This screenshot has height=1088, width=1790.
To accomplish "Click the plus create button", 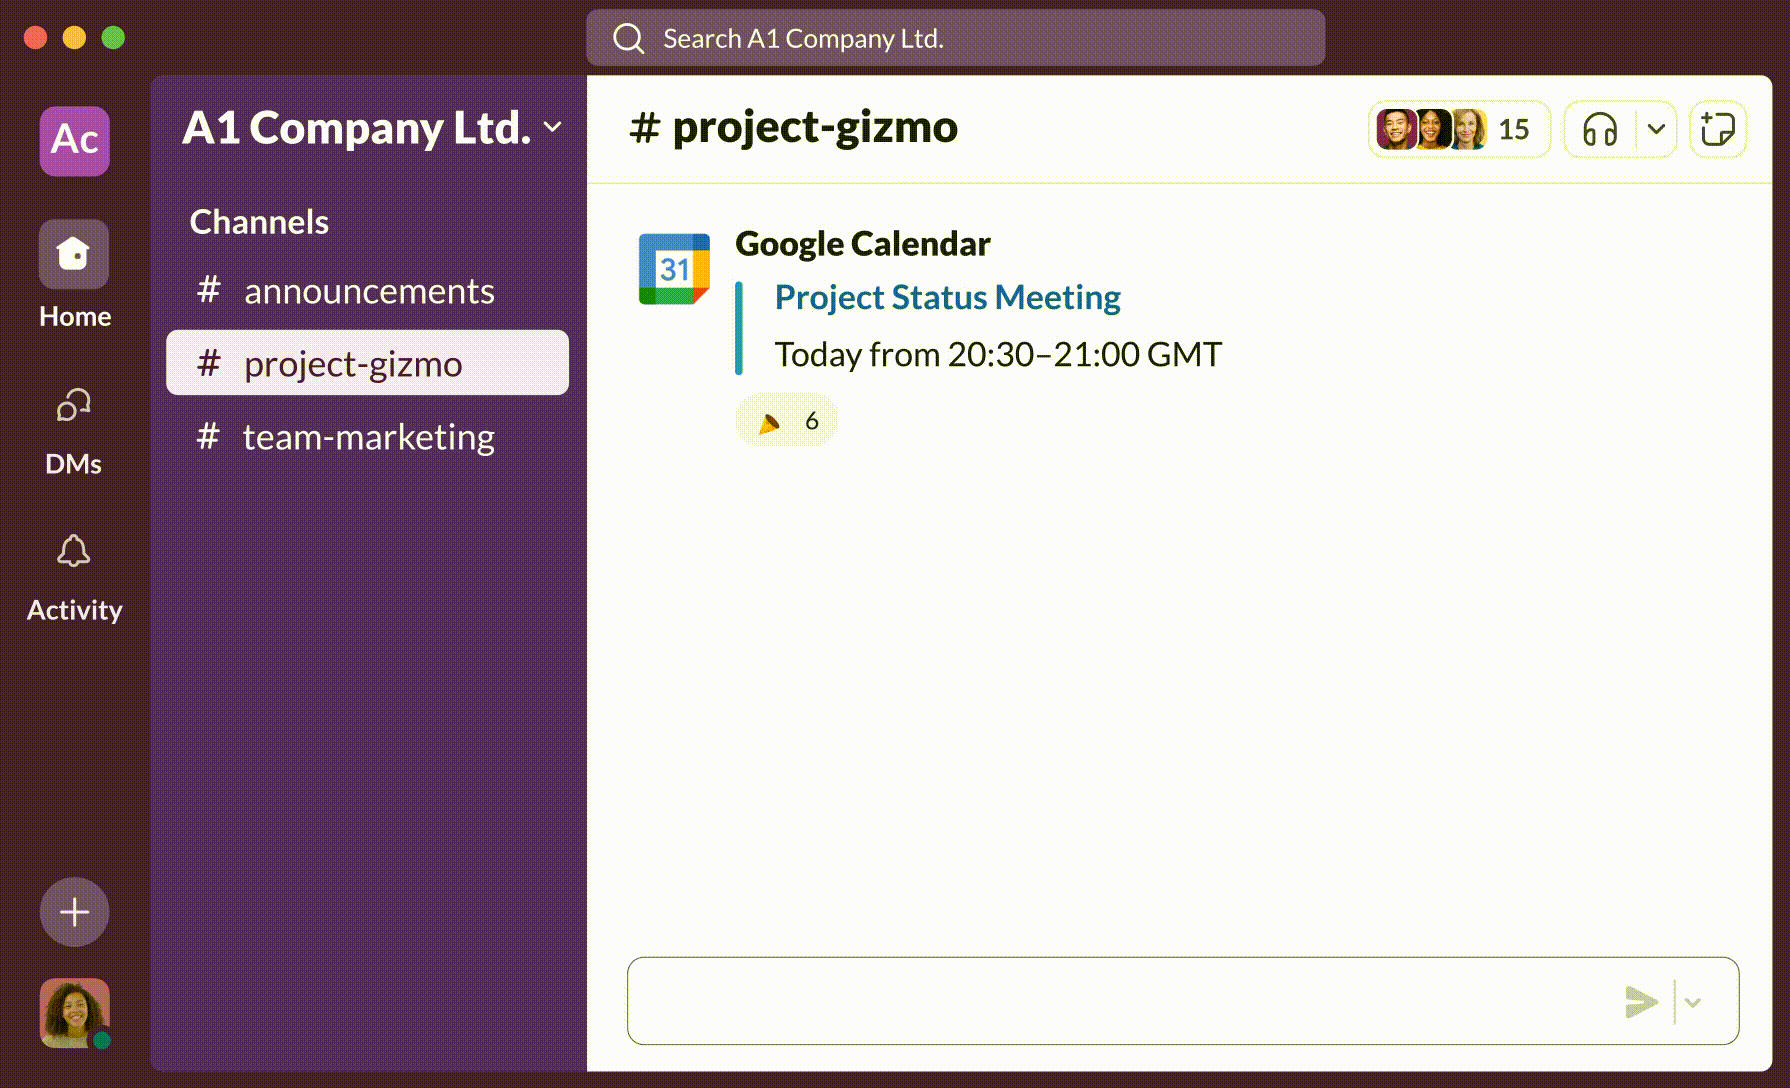I will click(74, 912).
